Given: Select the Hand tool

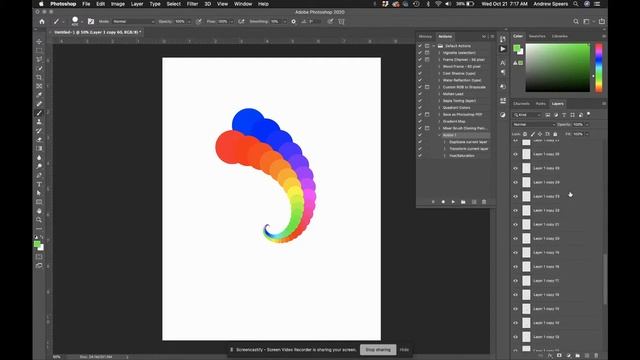Looking at the screenshot, I should tap(39, 211).
